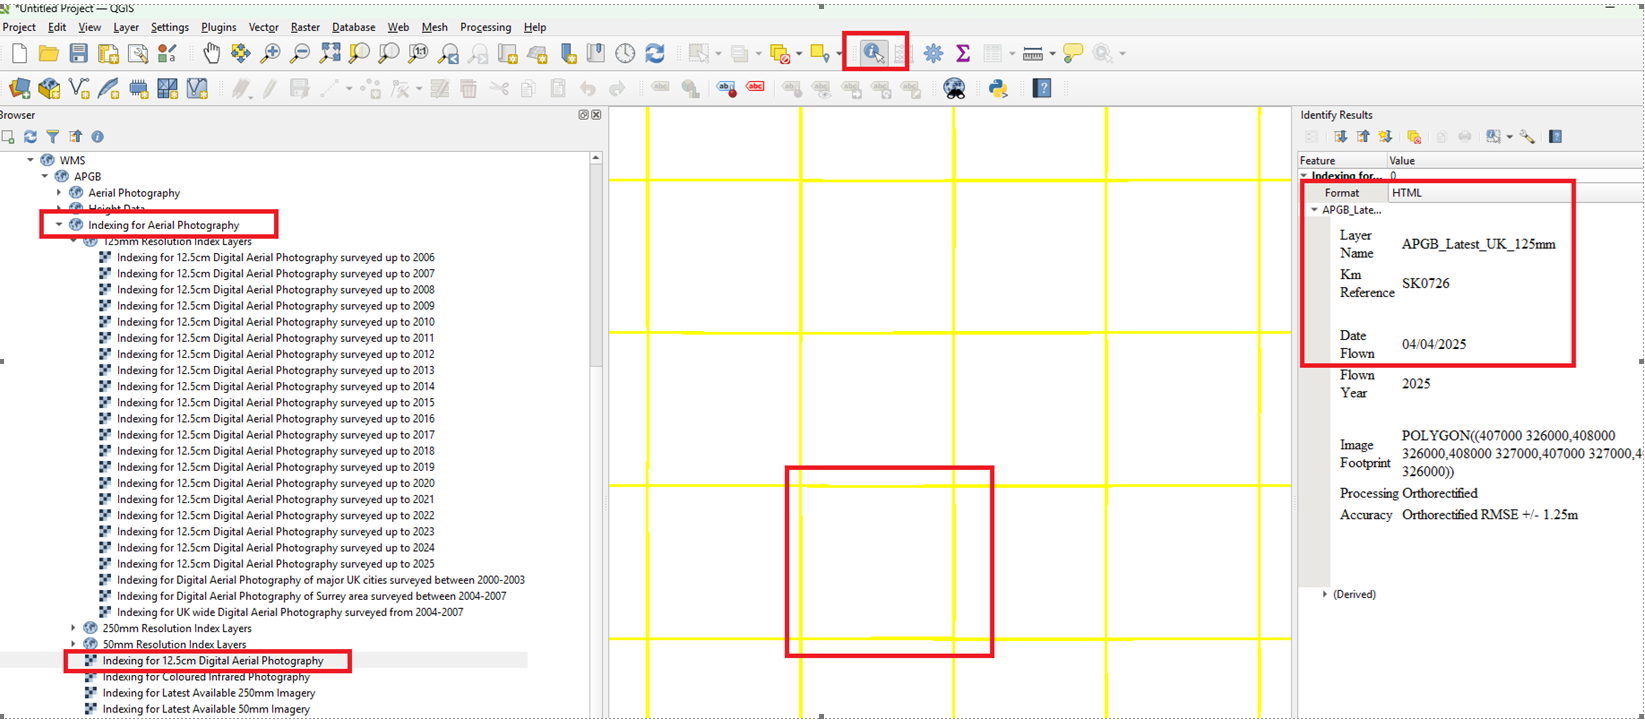Show the statistical summary sigma icon
This screenshot has width=1645, height=721.
[x=963, y=54]
